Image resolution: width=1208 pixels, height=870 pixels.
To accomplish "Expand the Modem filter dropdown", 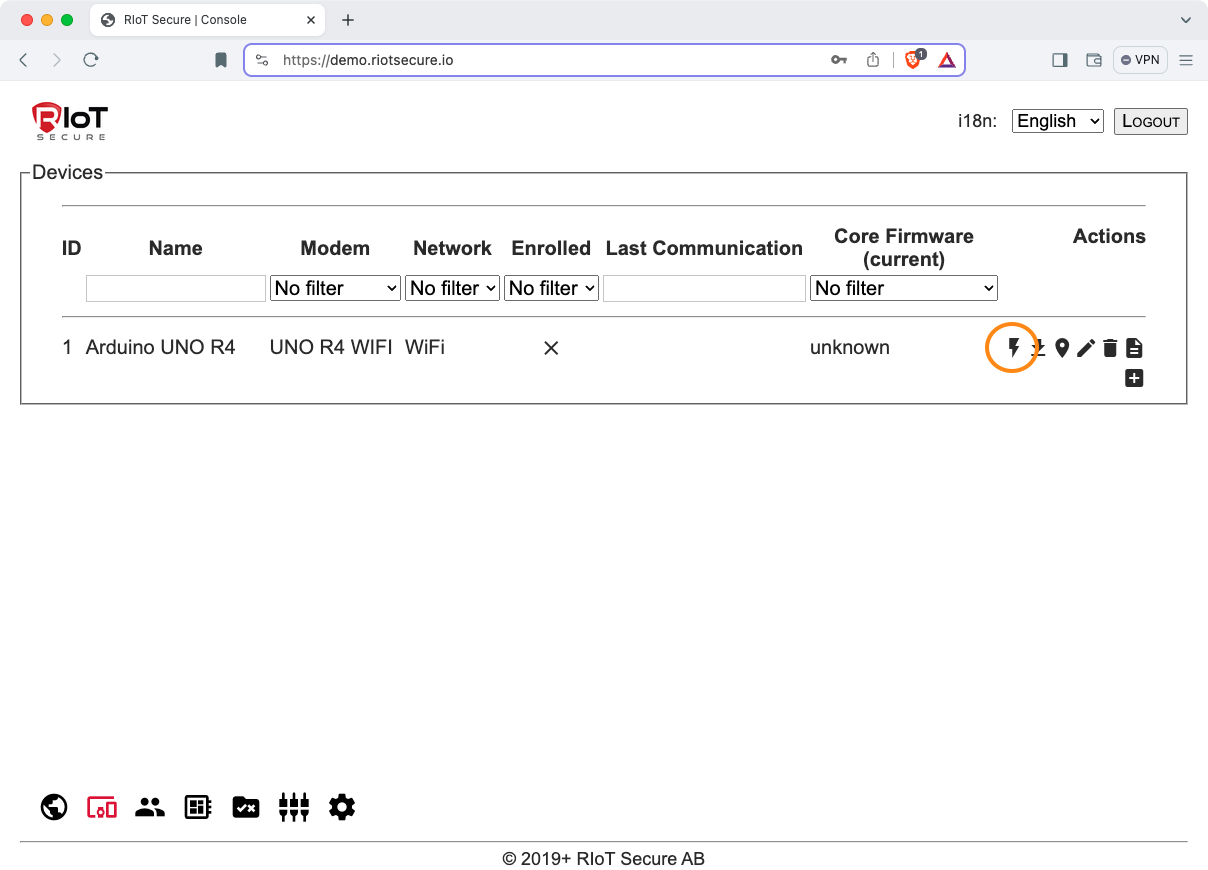I will (x=335, y=288).
